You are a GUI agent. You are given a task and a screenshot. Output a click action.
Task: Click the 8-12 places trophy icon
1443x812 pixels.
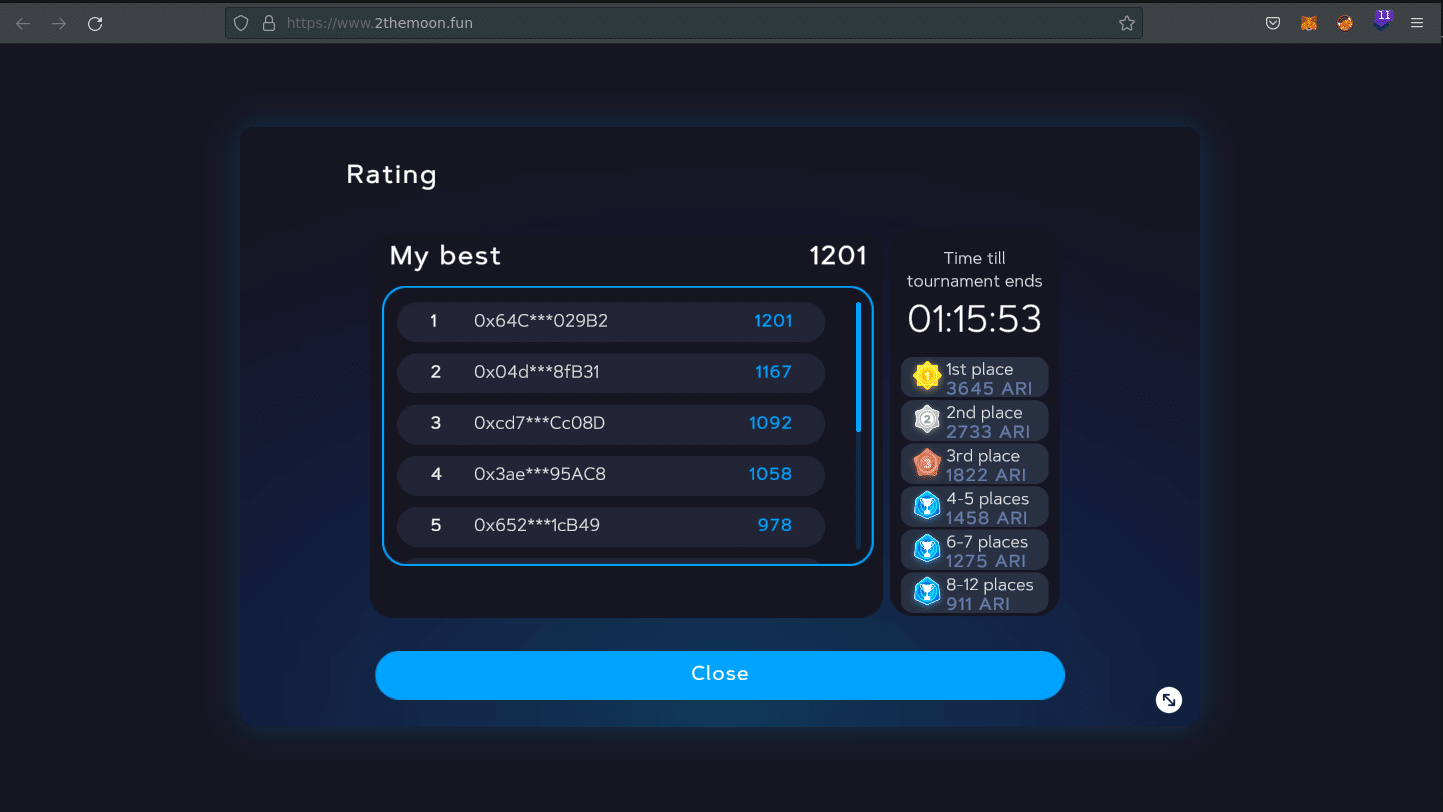tap(927, 592)
